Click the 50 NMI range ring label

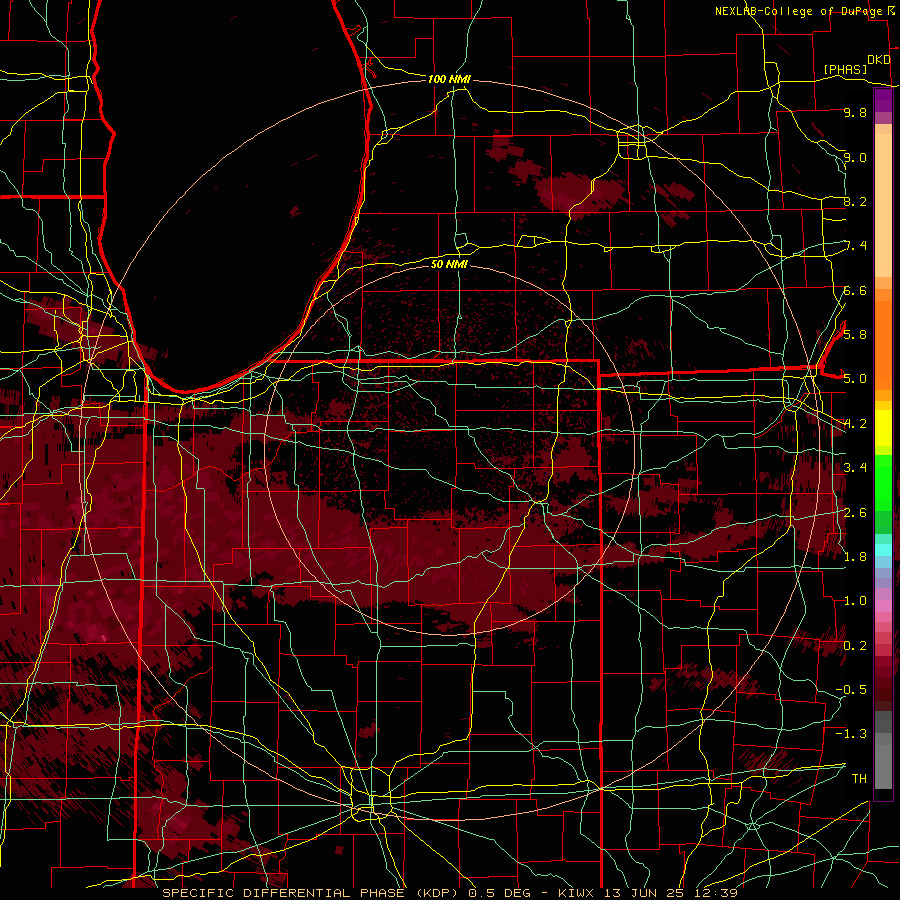(449, 264)
